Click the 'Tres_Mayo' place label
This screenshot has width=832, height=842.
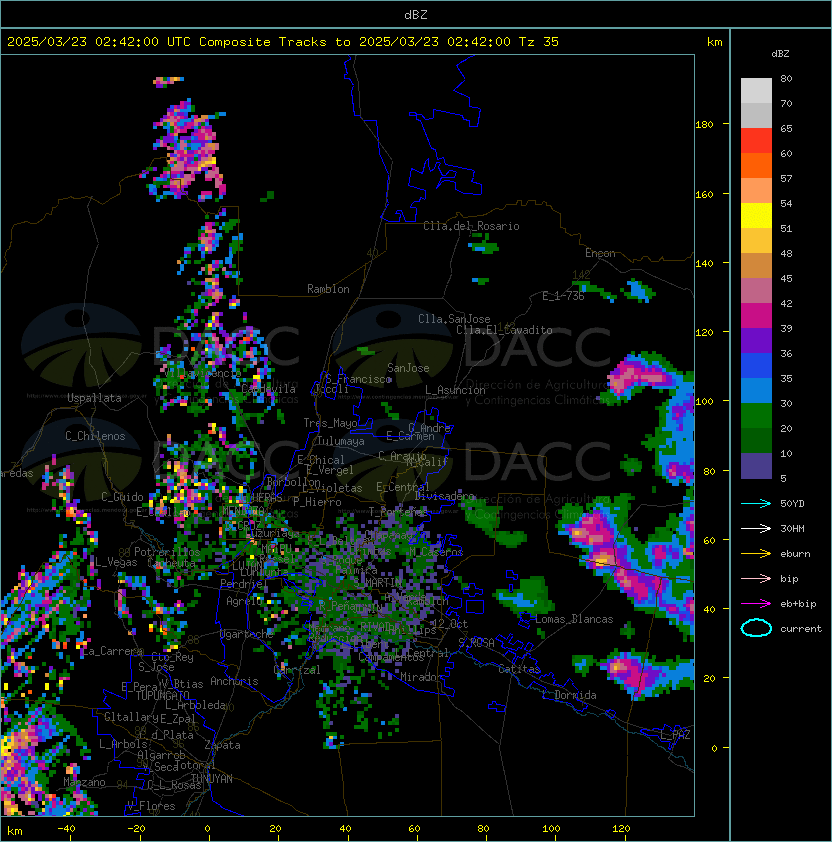(330, 423)
